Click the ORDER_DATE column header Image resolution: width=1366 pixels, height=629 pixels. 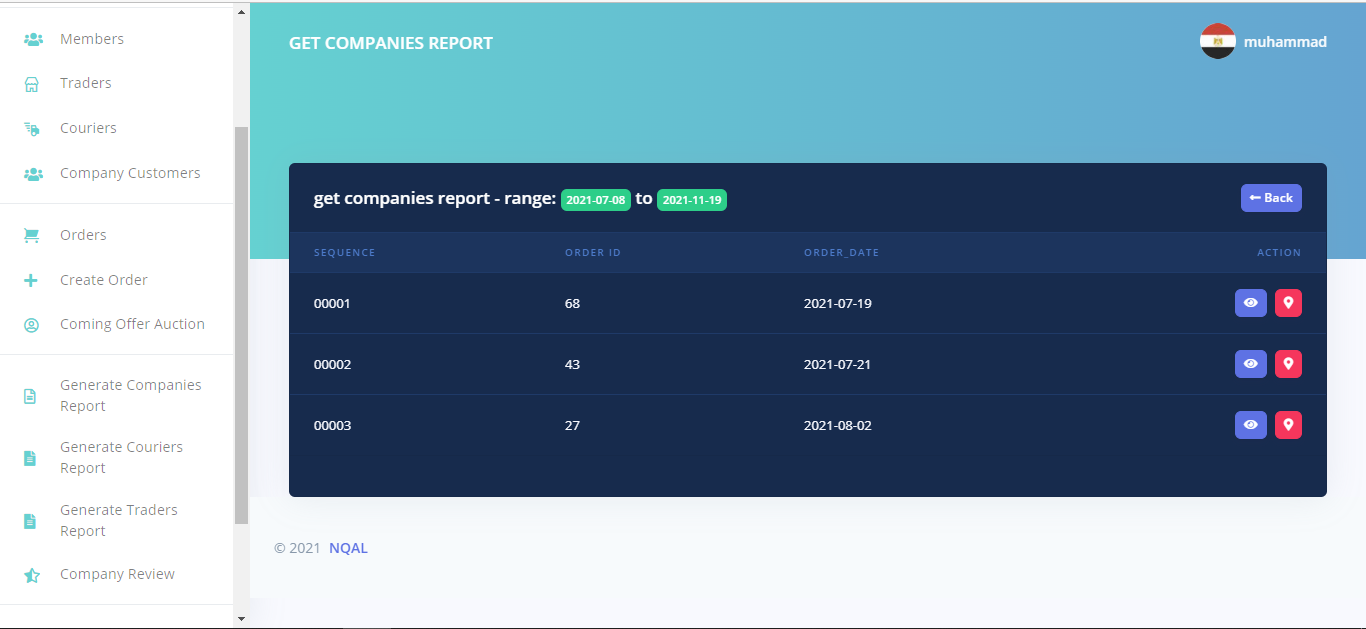tap(841, 253)
